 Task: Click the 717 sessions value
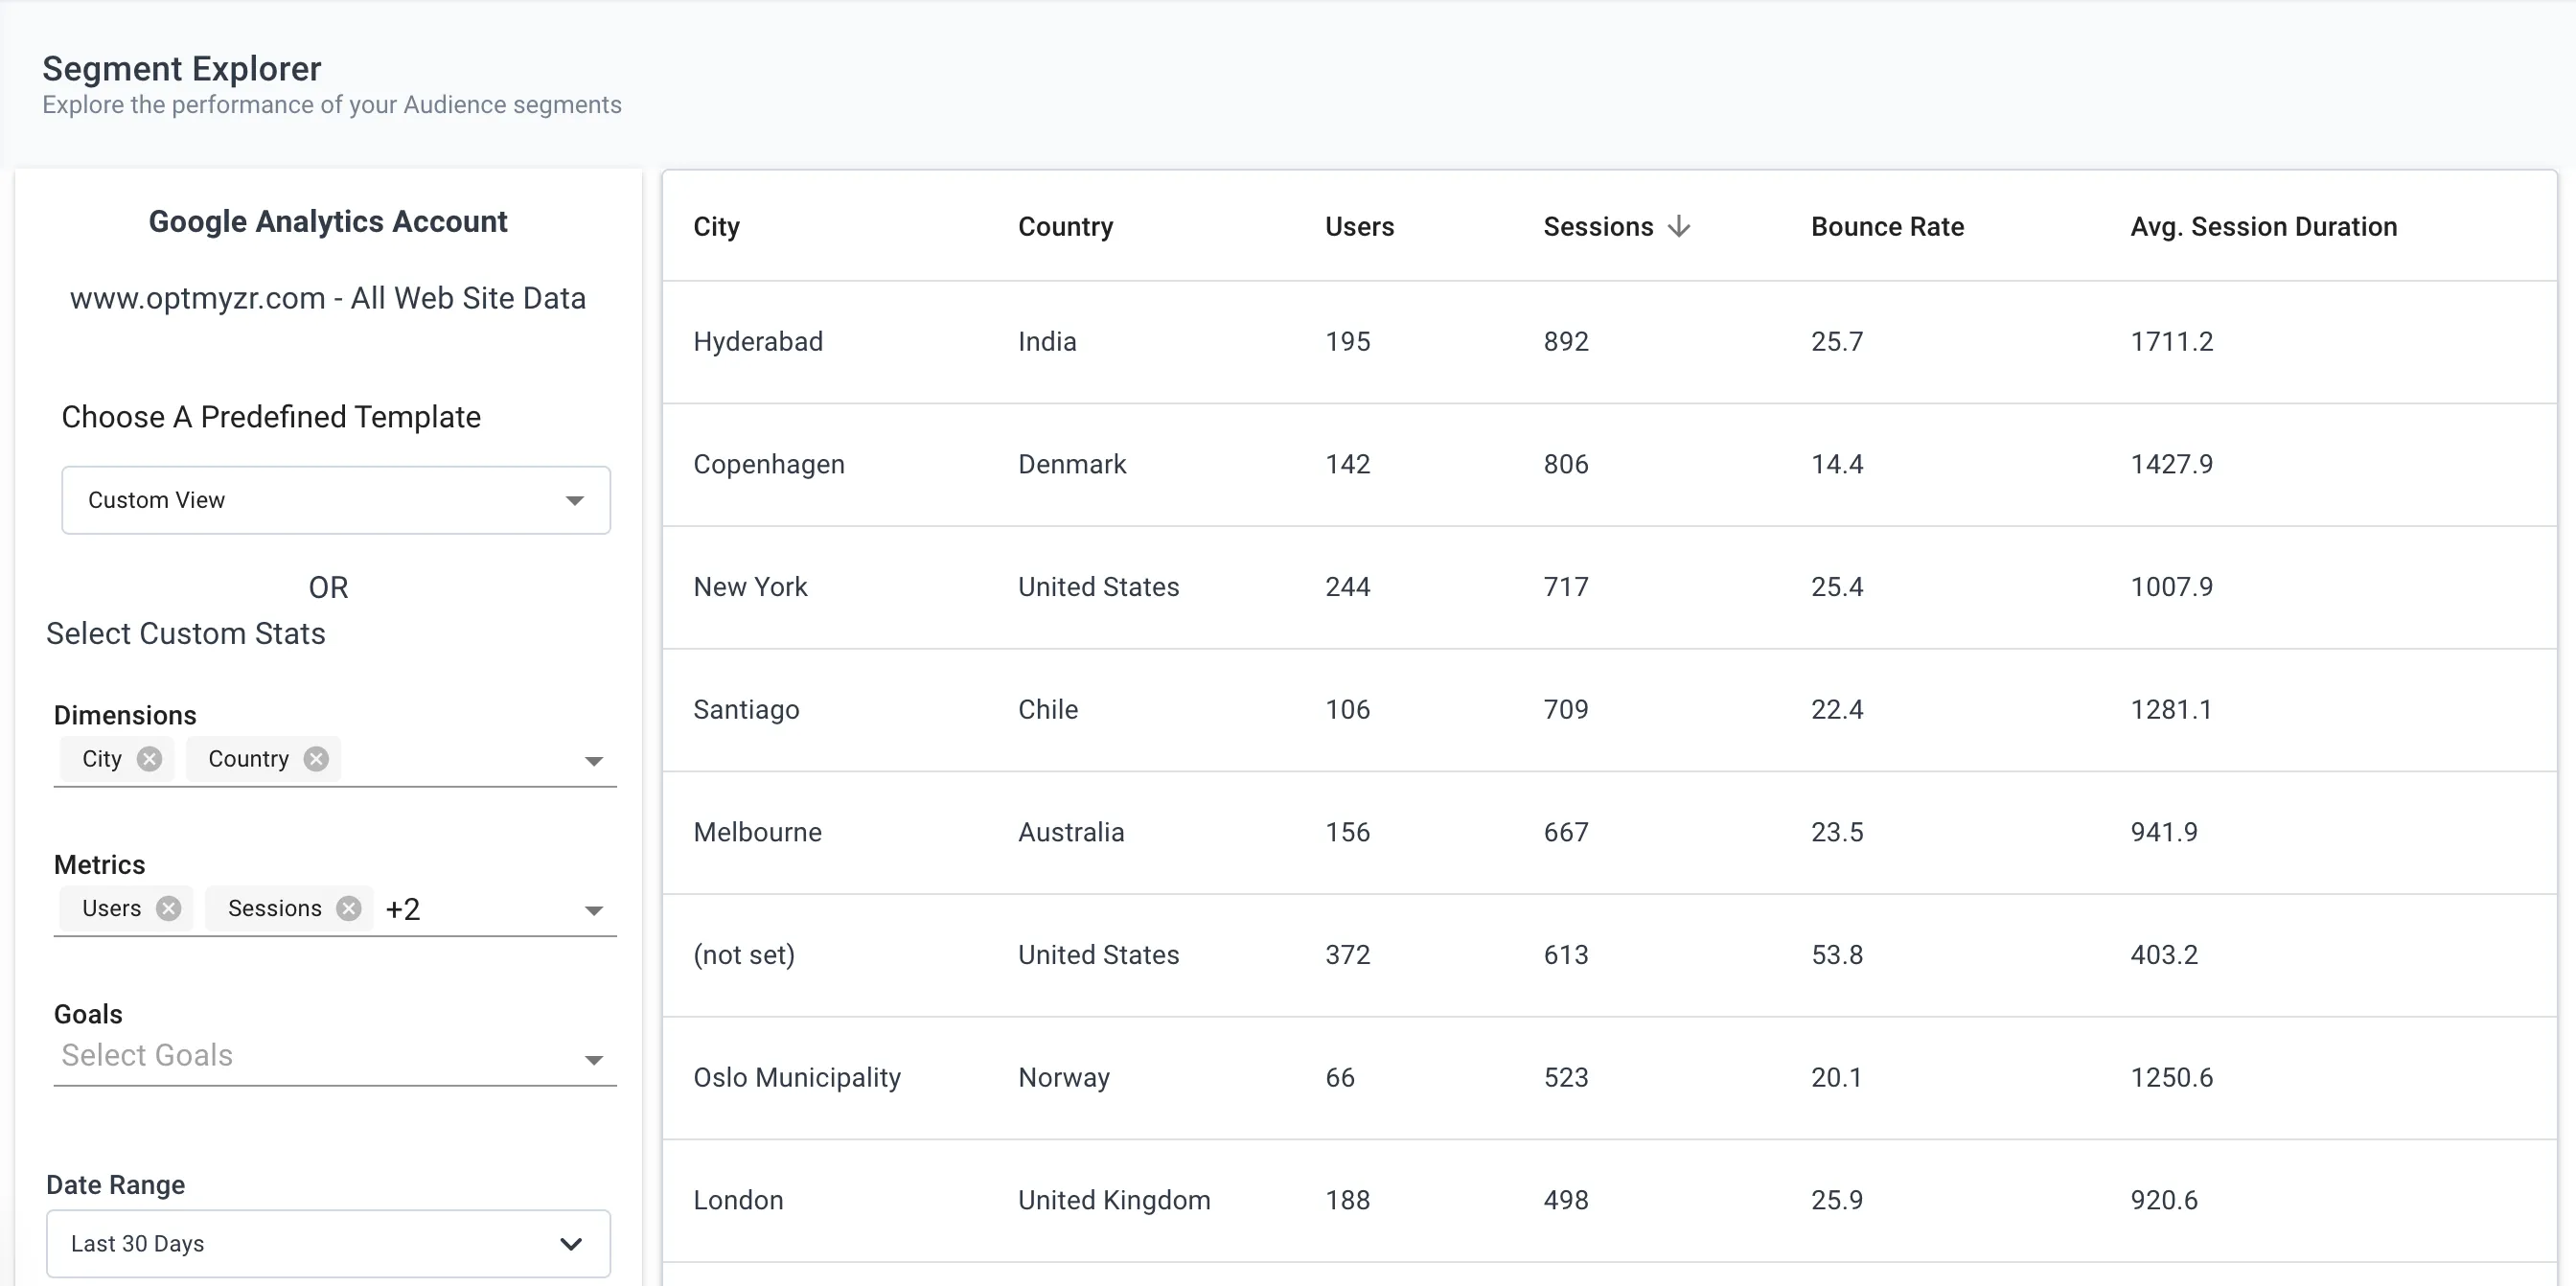(1566, 587)
